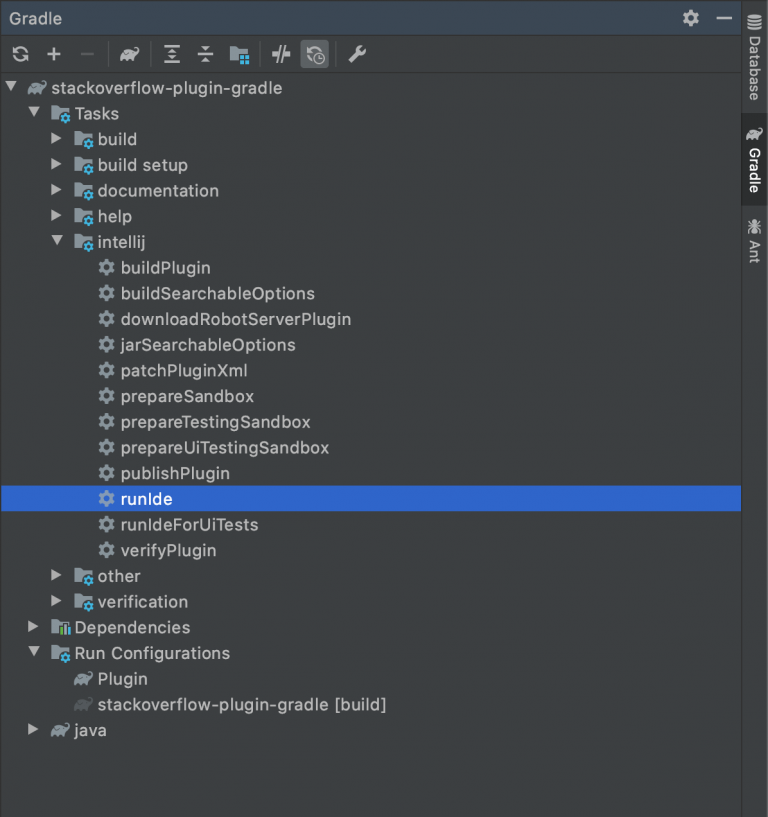This screenshot has width=768, height=817.
Task: Click folder icon beside verification
Action: click(83, 602)
